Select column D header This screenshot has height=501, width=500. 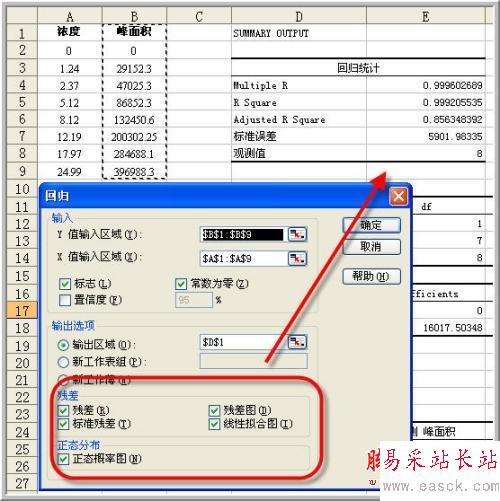pyautogui.click(x=299, y=16)
